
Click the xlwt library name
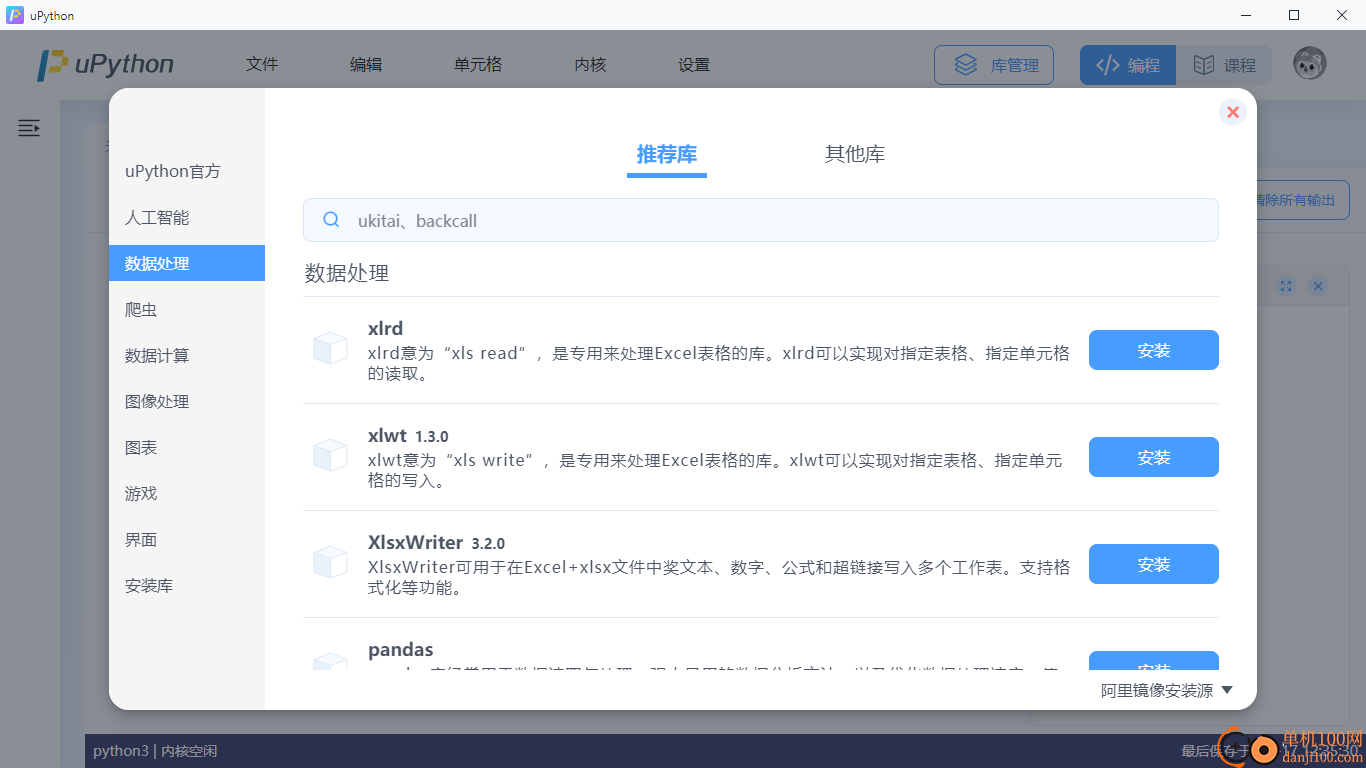(387, 436)
